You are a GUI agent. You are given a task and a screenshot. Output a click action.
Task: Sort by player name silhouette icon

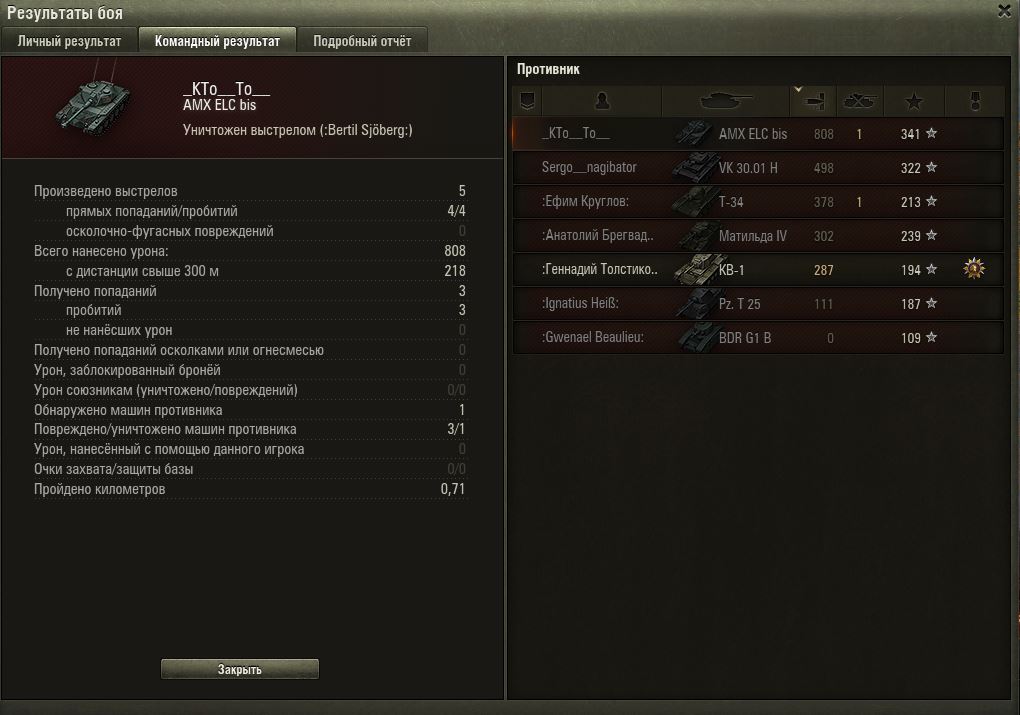pos(602,101)
